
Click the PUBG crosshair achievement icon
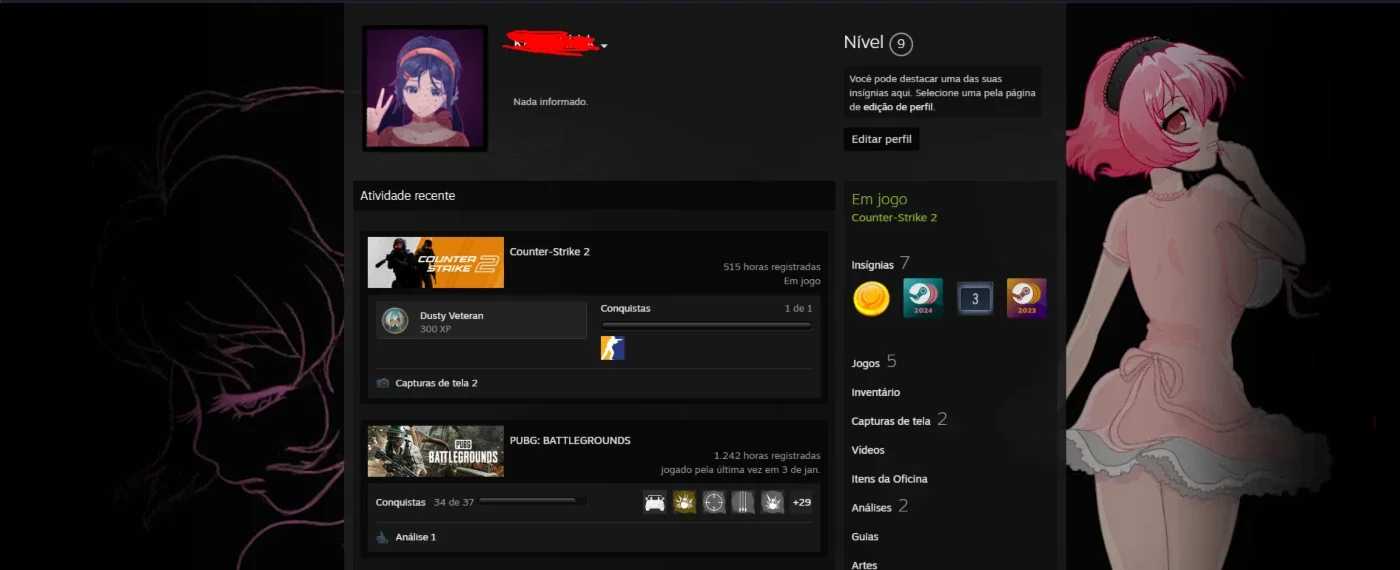(x=714, y=502)
